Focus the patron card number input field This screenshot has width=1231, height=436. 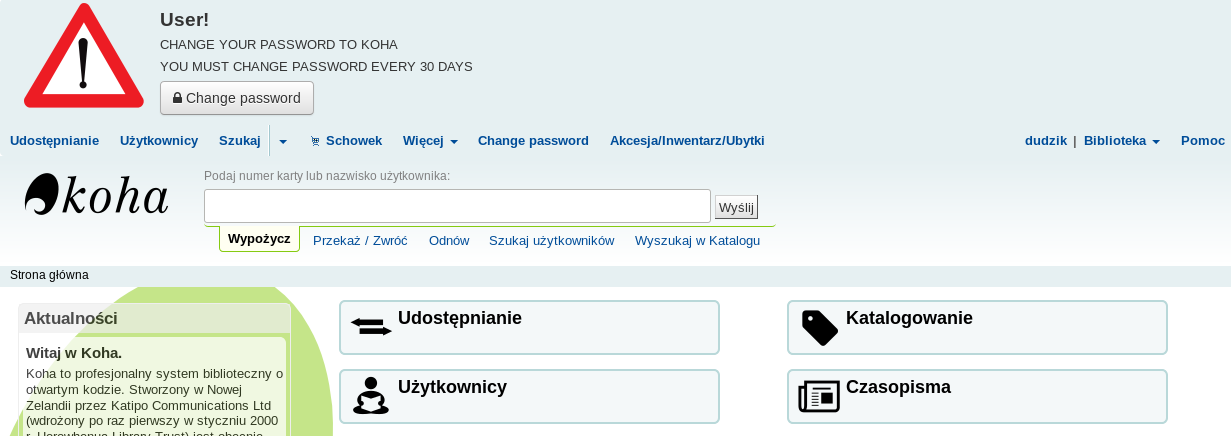tap(457, 206)
